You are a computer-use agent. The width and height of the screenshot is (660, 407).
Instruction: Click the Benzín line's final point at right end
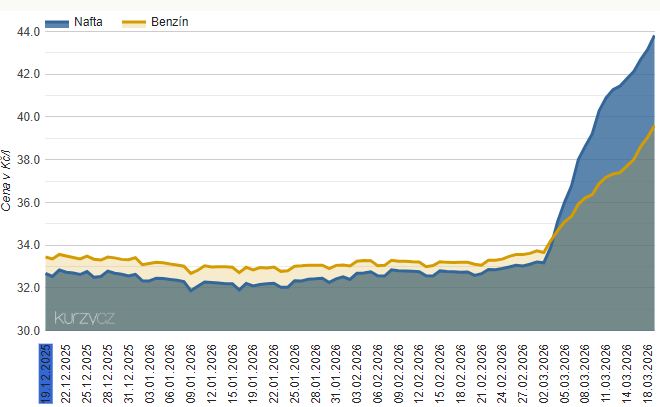(x=653, y=126)
